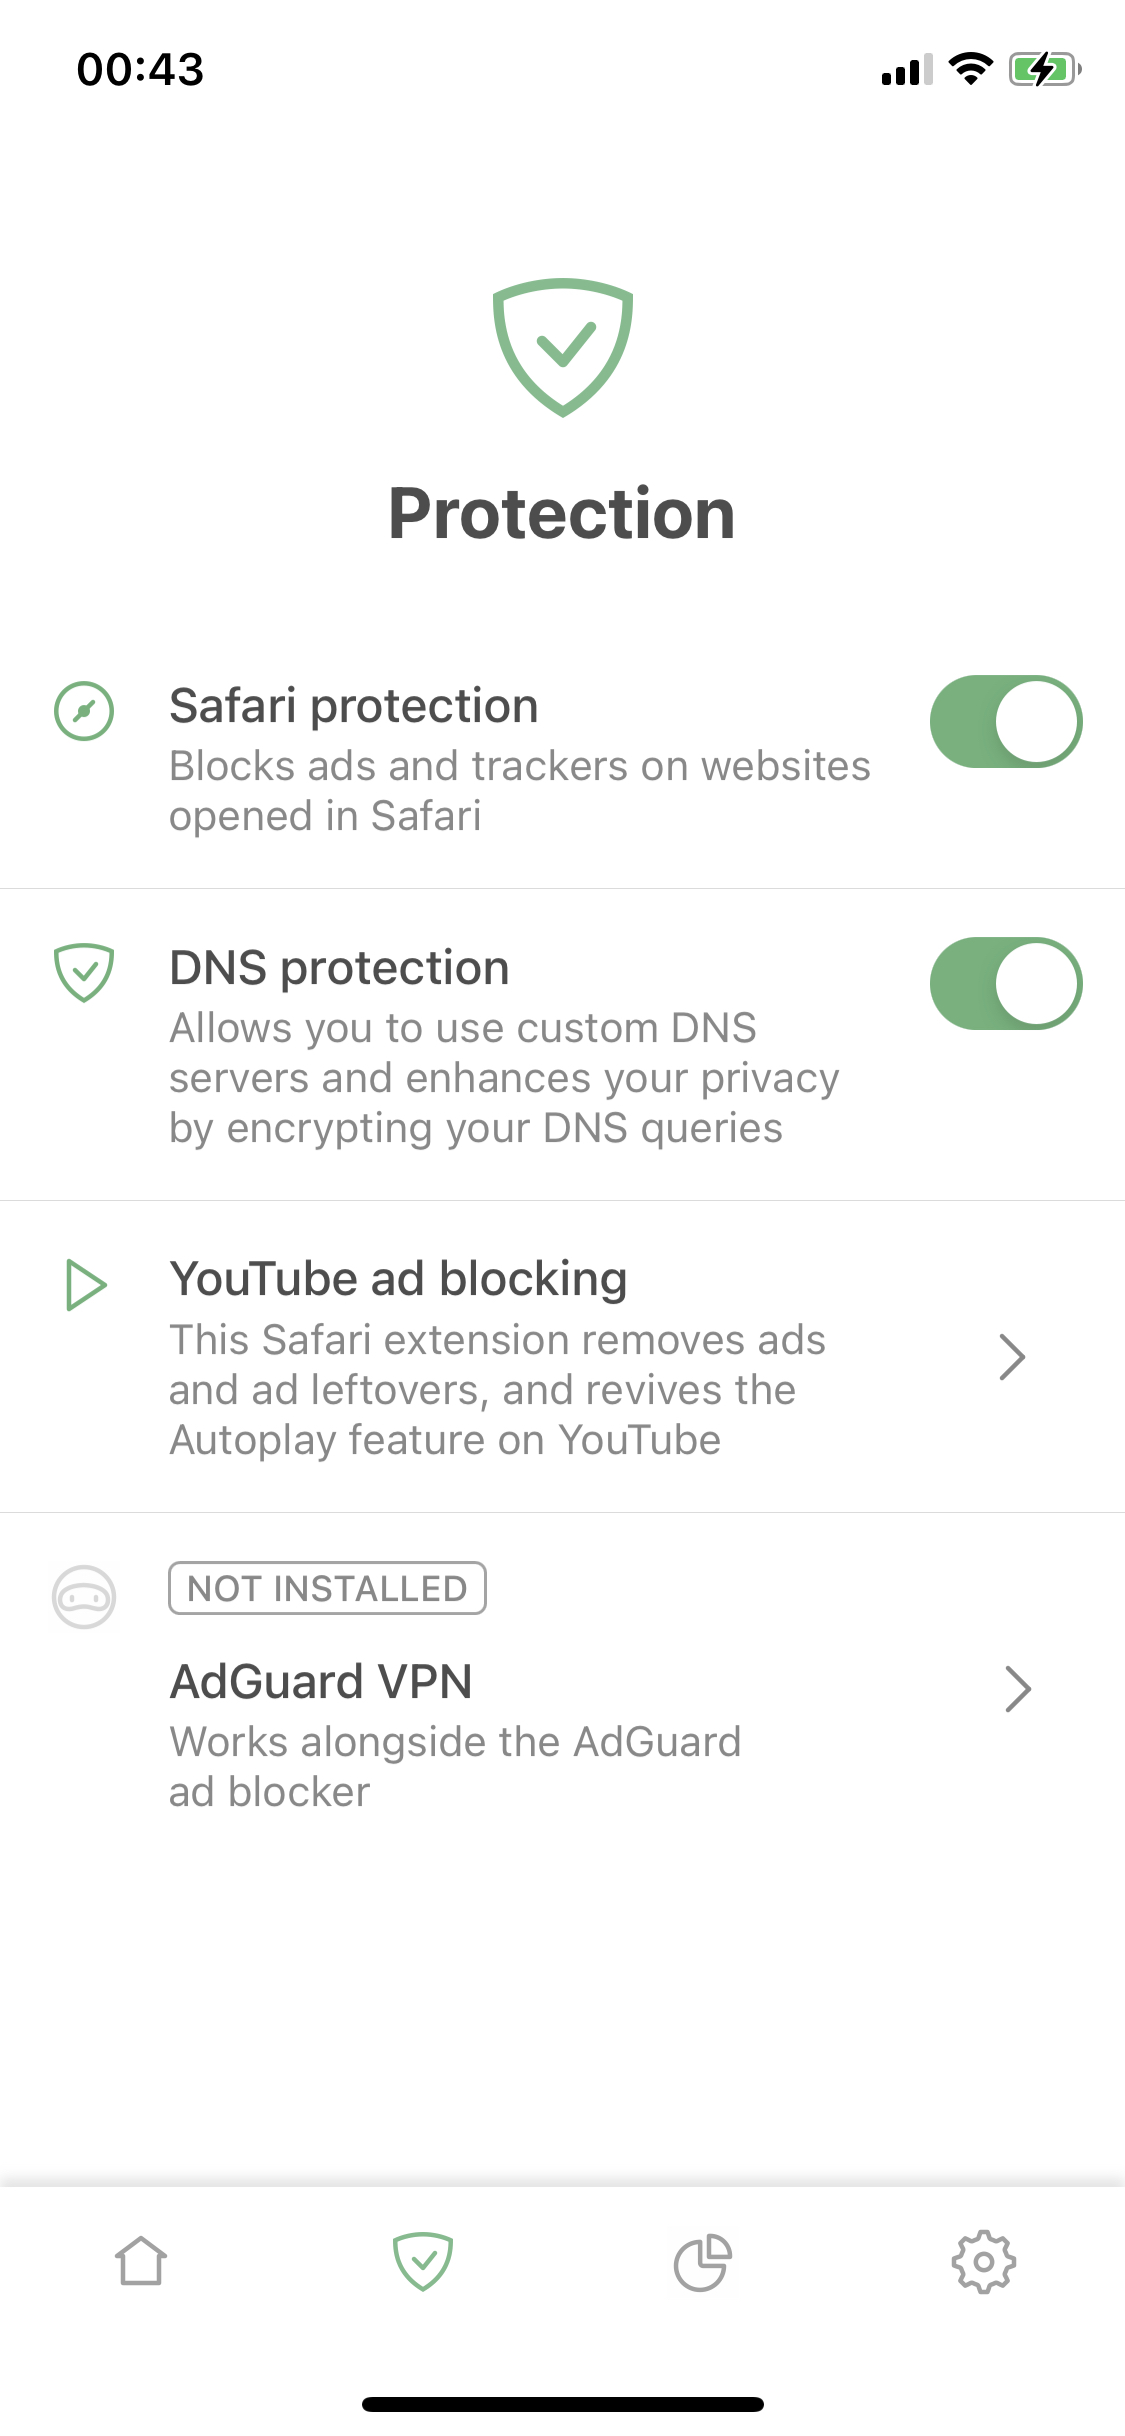1125x2436 pixels.
Task: Open the AdGuard VPN title
Action: 321,1681
